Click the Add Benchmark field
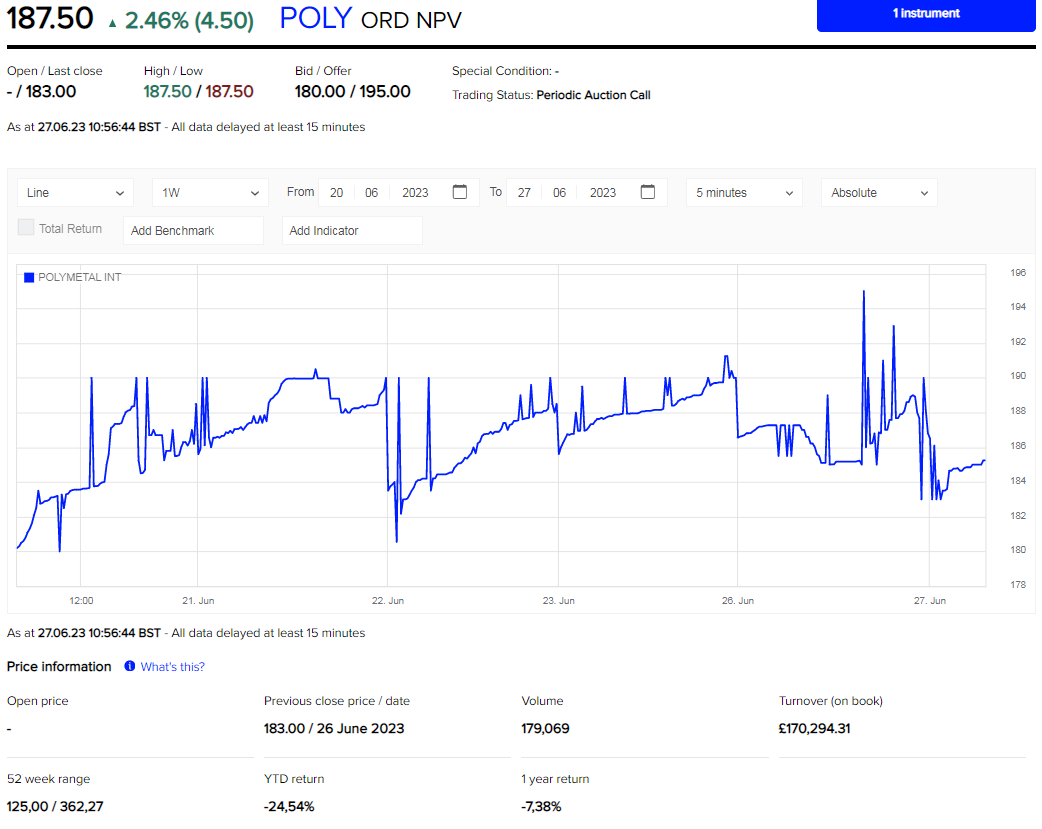This screenshot has width=1042, height=829. [x=193, y=231]
